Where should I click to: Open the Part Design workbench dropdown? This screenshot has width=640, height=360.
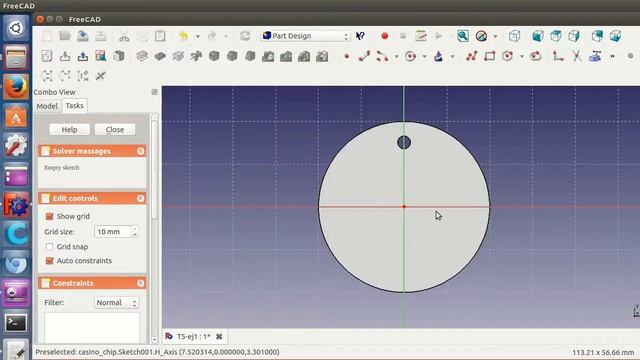coord(306,36)
